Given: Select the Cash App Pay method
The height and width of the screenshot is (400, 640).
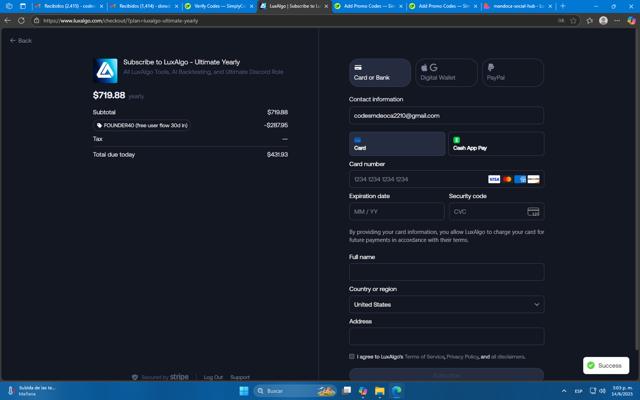Looking at the screenshot, I should click(x=496, y=144).
